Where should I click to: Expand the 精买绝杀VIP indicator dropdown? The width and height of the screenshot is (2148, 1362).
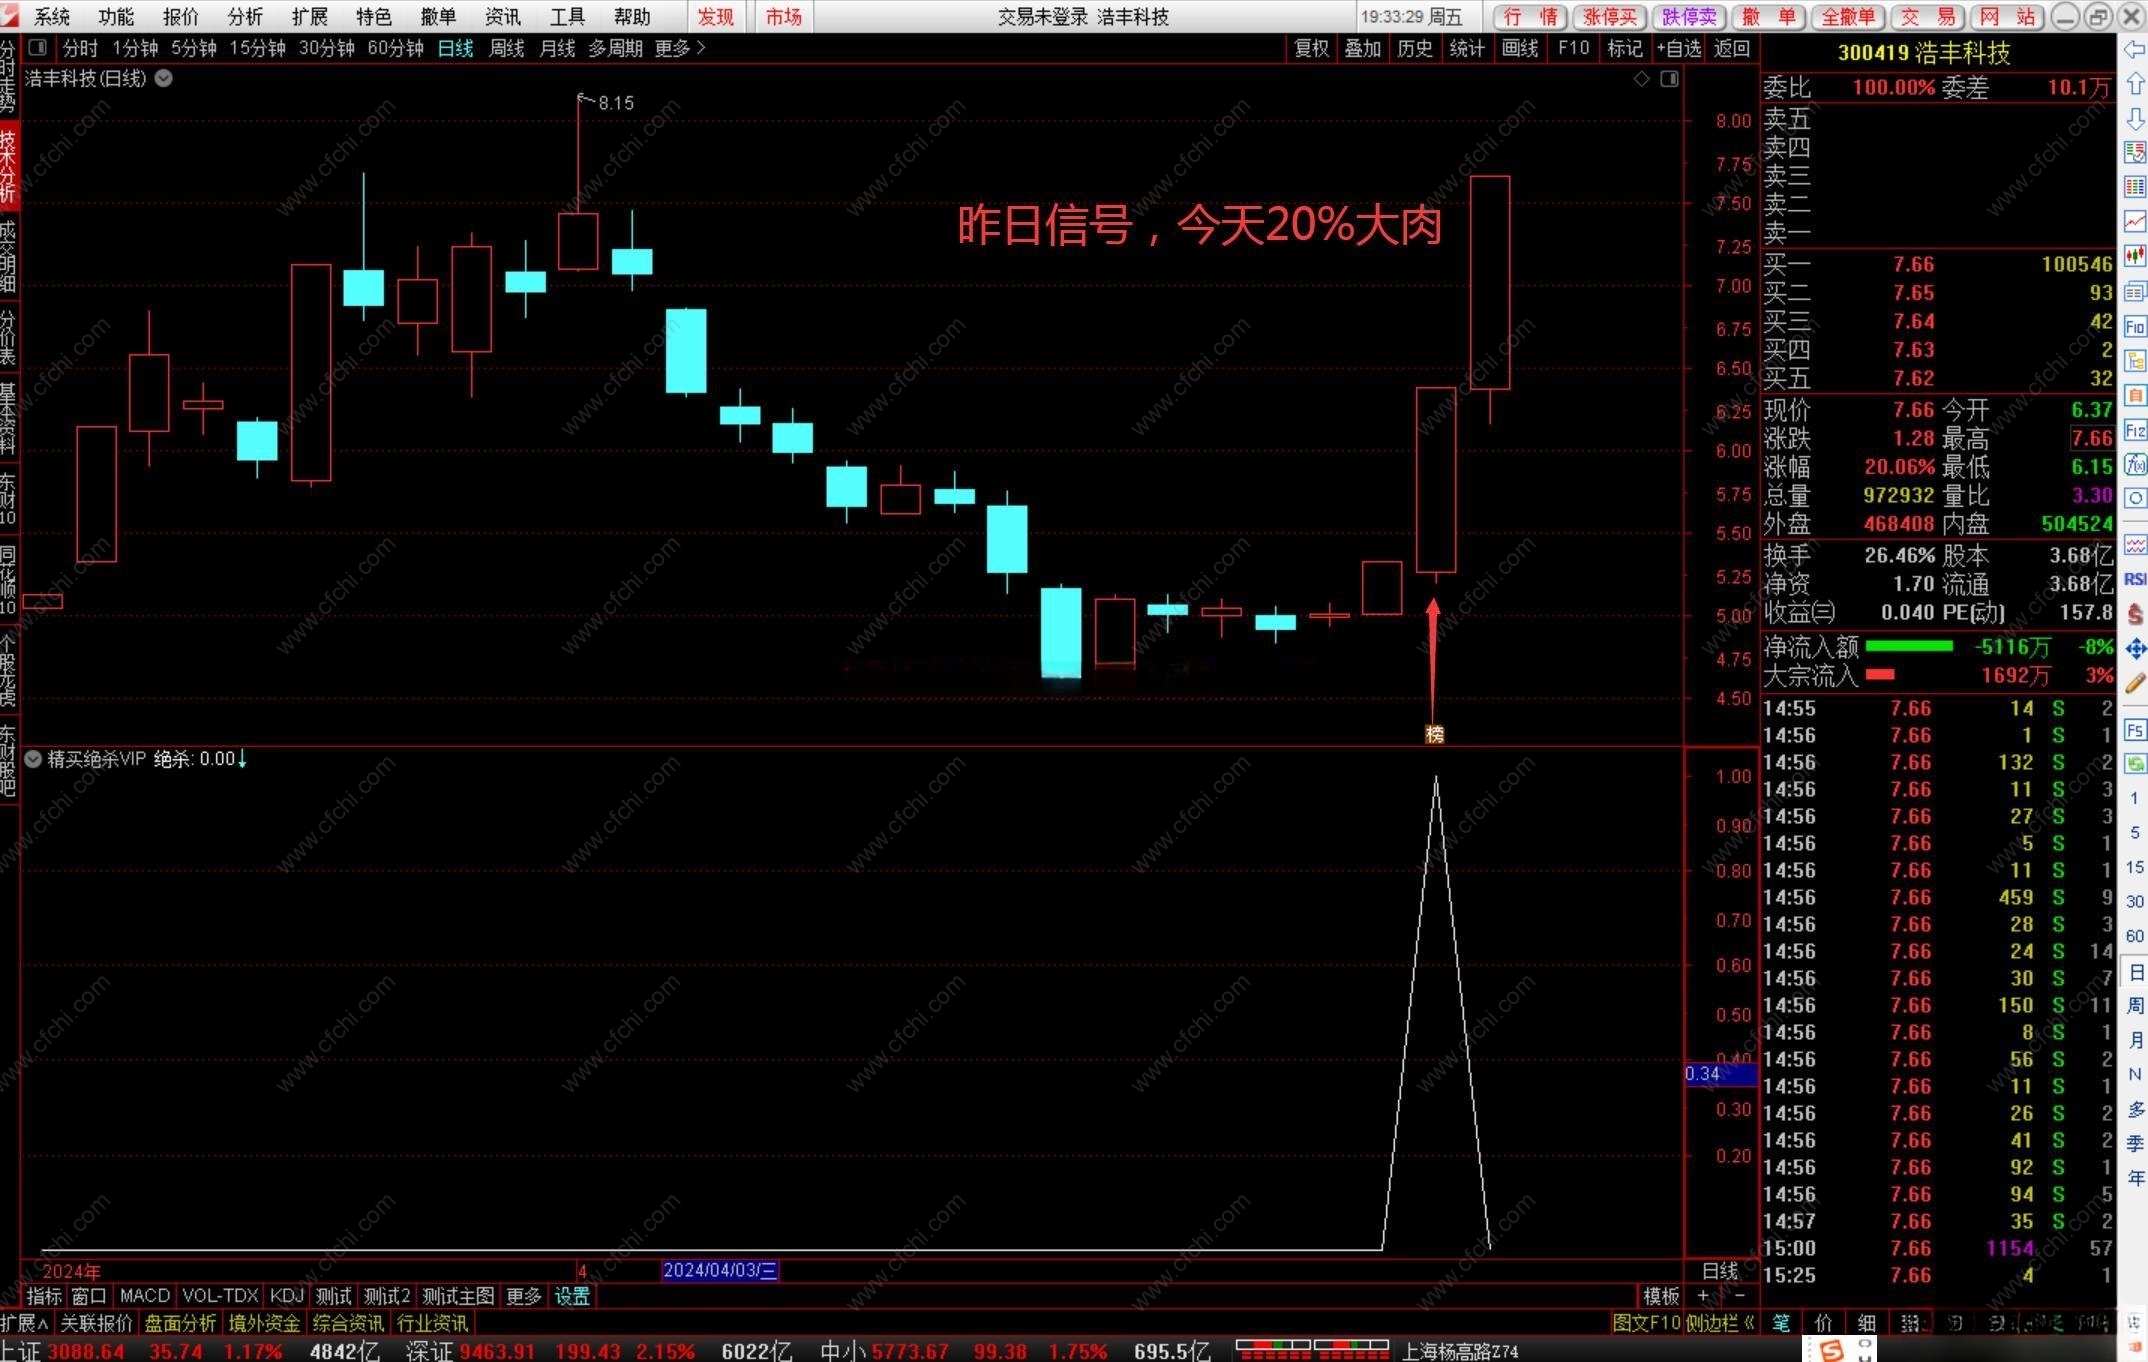[x=33, y=759]
